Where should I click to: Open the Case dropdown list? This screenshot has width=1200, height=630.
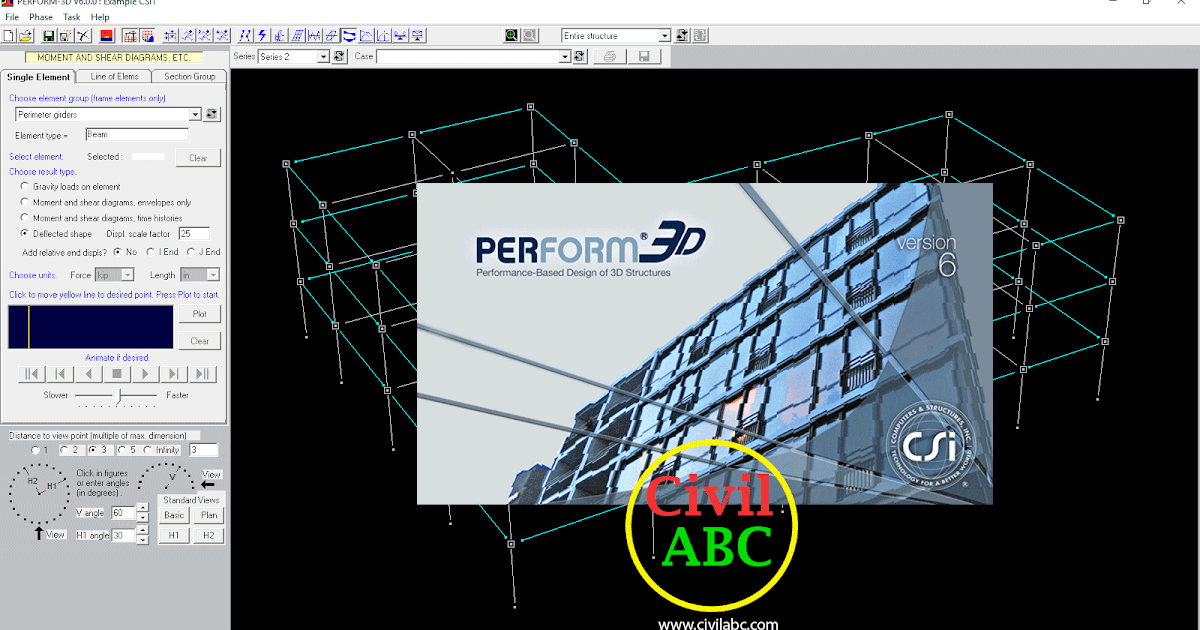[x=563, y=57]
